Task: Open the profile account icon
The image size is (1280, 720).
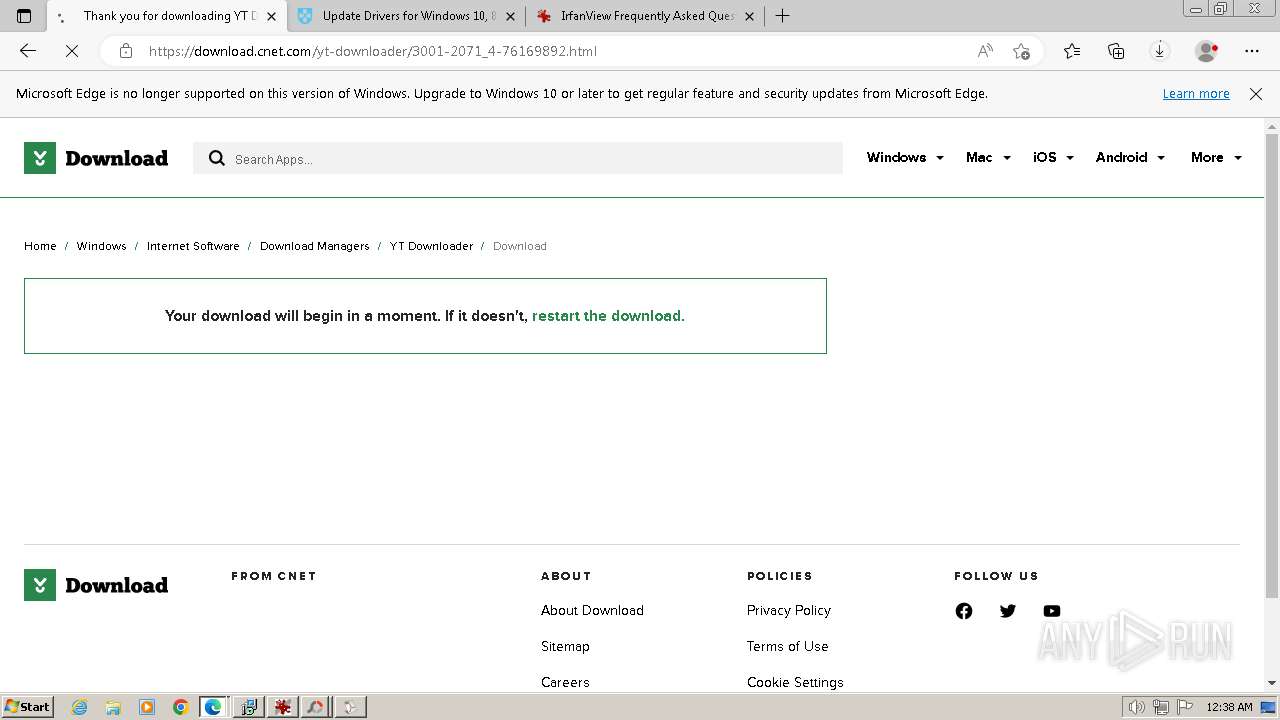Action: [1207, 51]
